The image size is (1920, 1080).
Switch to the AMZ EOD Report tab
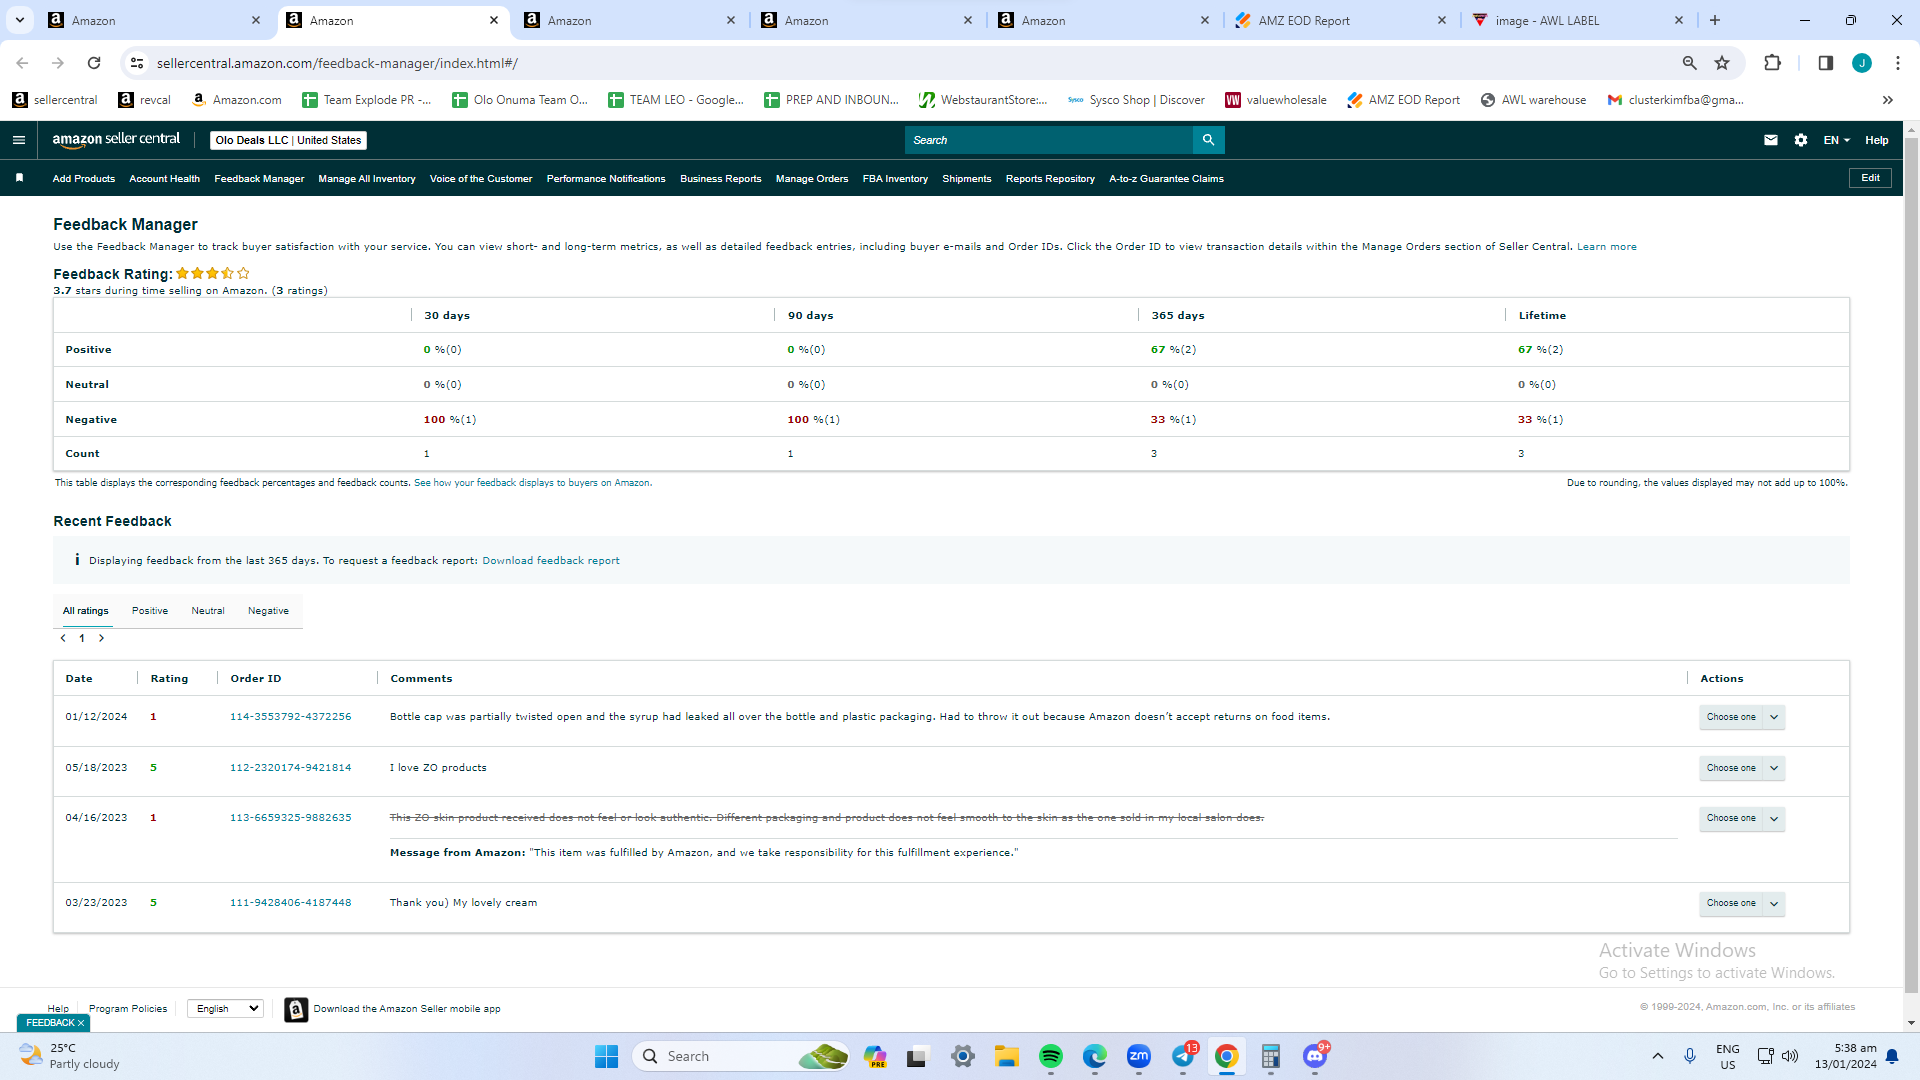point(1340,20)
